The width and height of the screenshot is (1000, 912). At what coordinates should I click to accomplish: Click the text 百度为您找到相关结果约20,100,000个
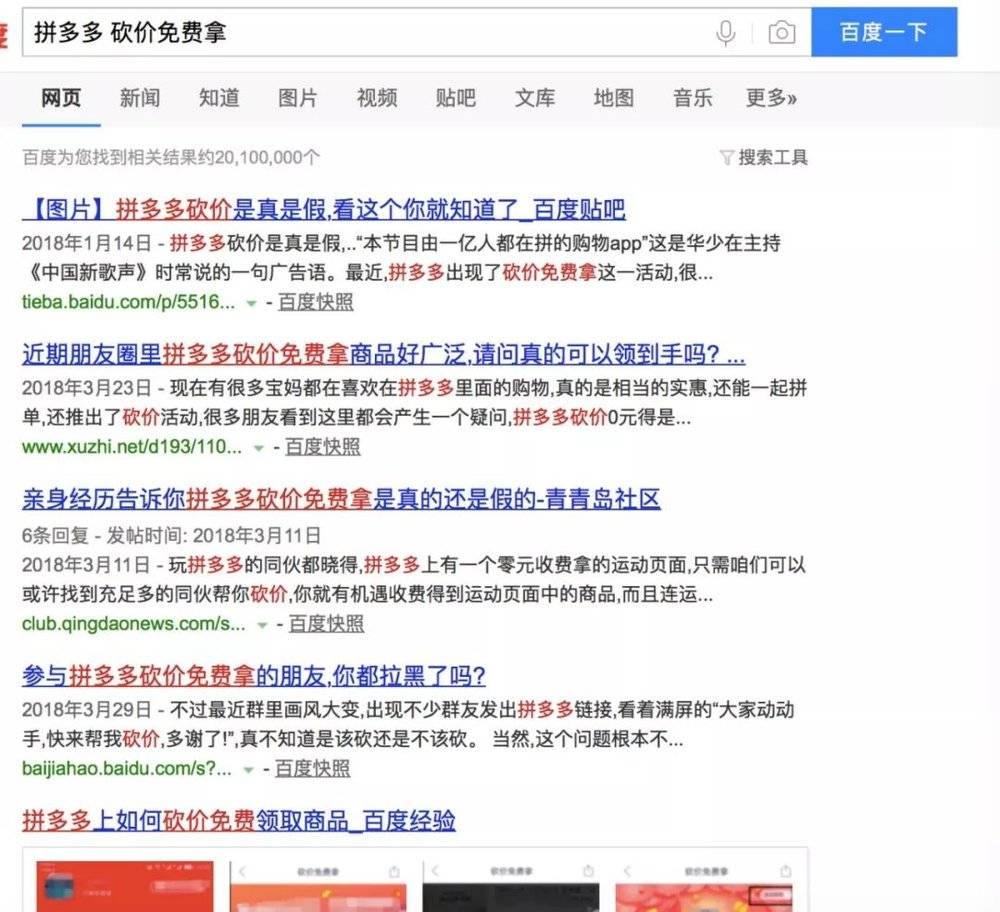click(x=171, y=158)
